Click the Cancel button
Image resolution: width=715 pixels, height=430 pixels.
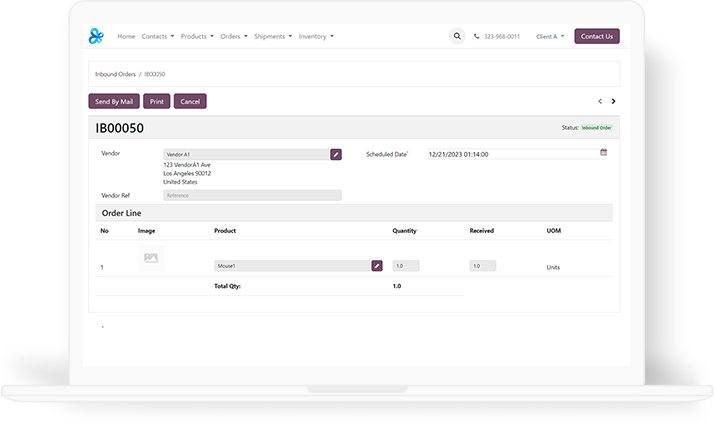click(190, 101)
